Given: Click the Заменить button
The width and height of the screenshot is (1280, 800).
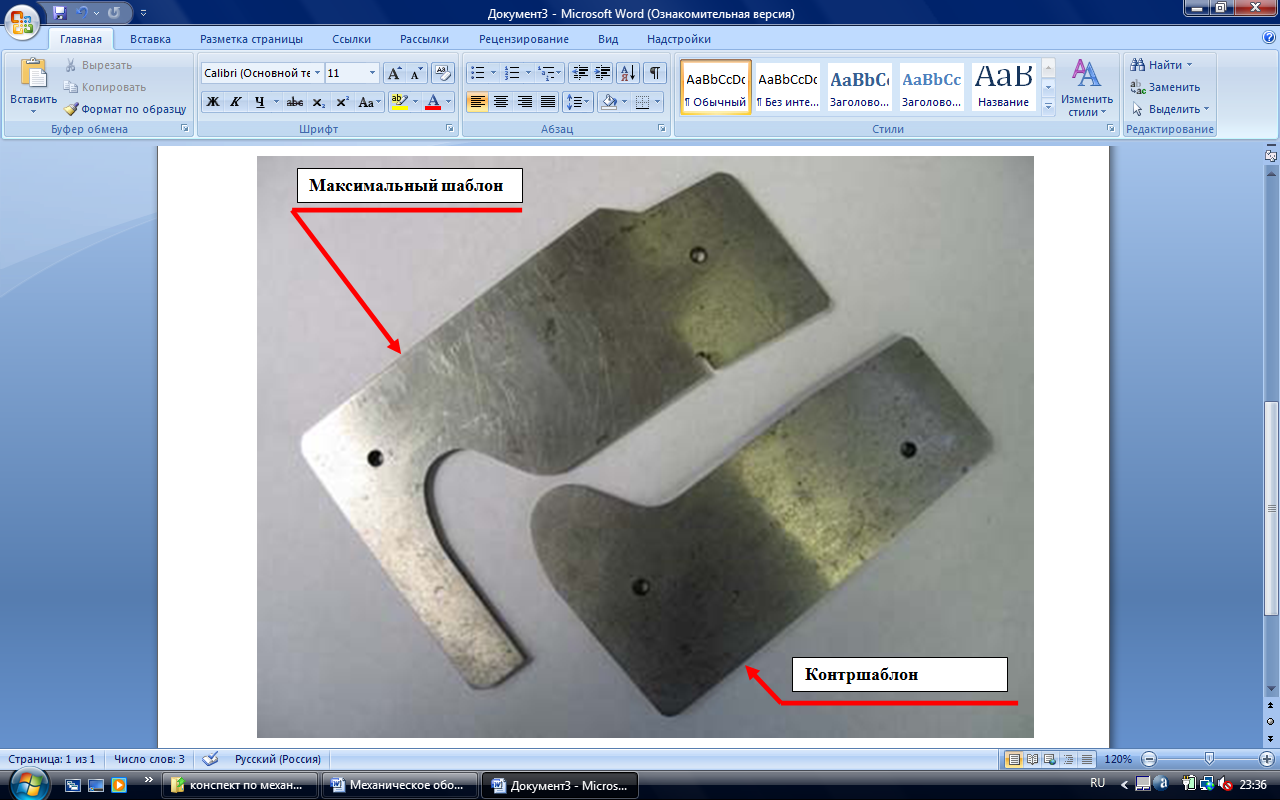Looking at the screenshot, I should [1166, 87].
